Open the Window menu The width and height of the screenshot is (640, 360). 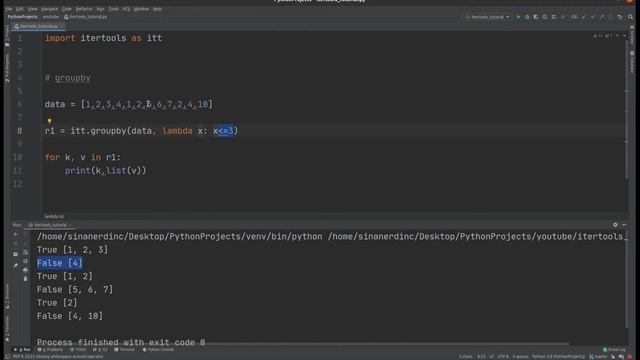(x=141, y=9)
